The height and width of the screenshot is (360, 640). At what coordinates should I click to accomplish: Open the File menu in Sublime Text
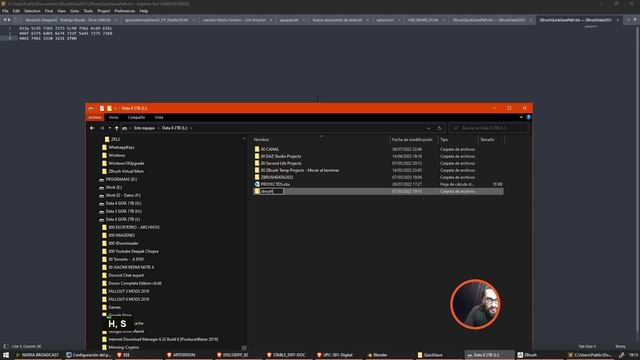5,11
